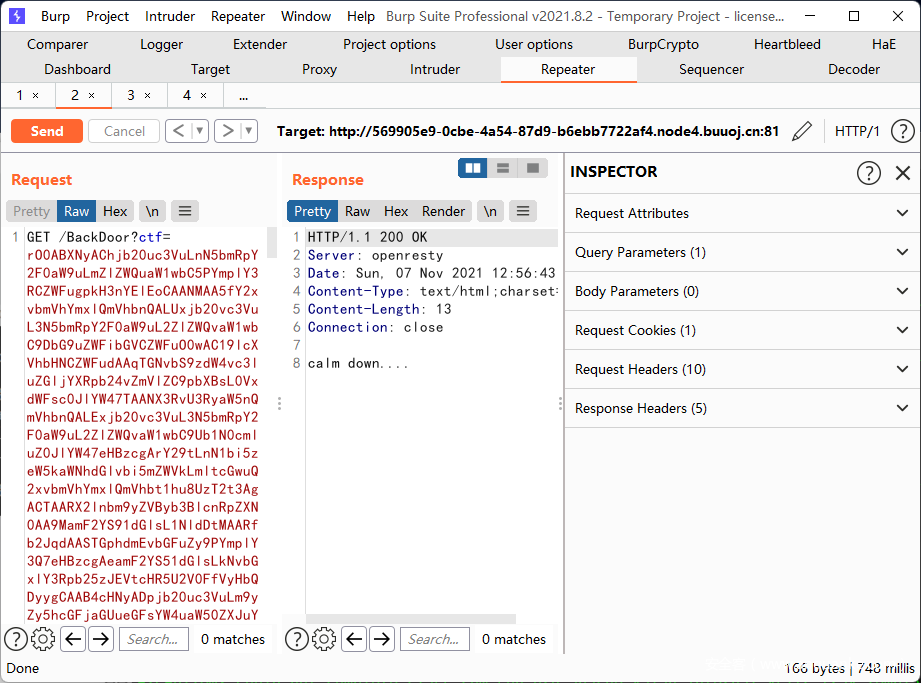This screenshot has width=921, height=683.
Task: Click the Burp Suite logo icon
Action: coord(17,16)
